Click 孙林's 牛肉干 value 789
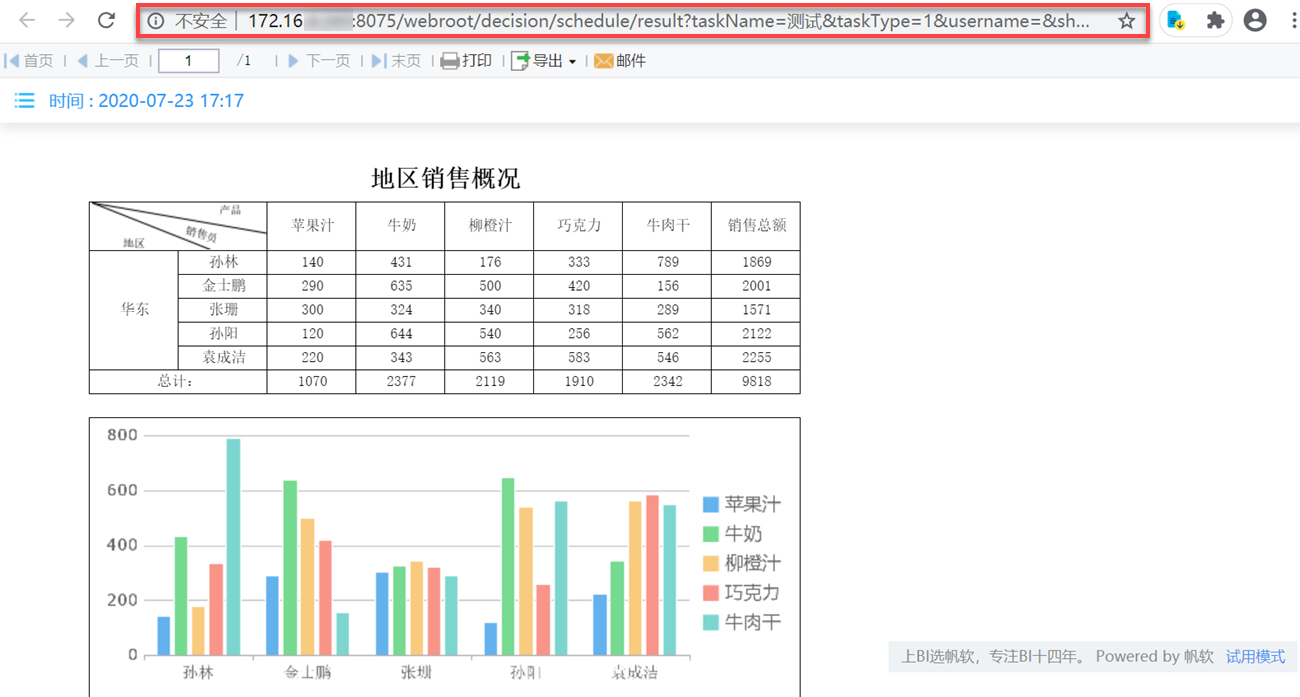Image resolution: width=1300 pixels, height=697 pixels. pos(668,262)
